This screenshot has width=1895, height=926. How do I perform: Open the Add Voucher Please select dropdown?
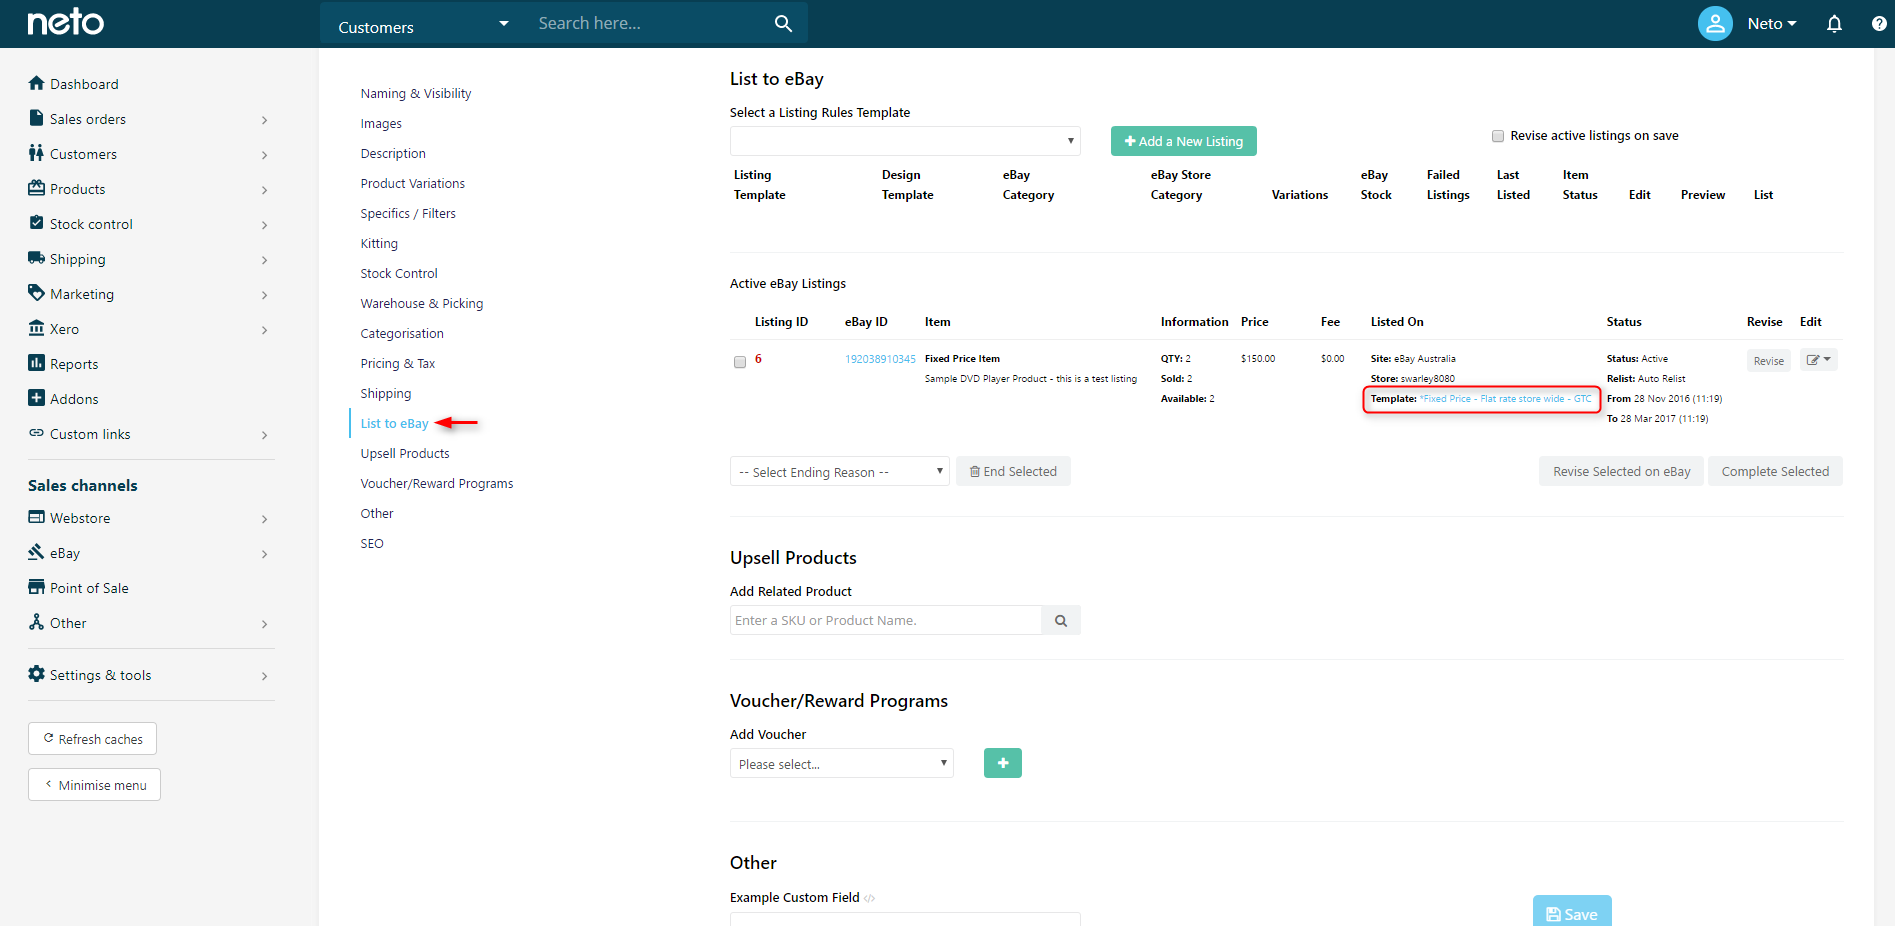(842, 763)
